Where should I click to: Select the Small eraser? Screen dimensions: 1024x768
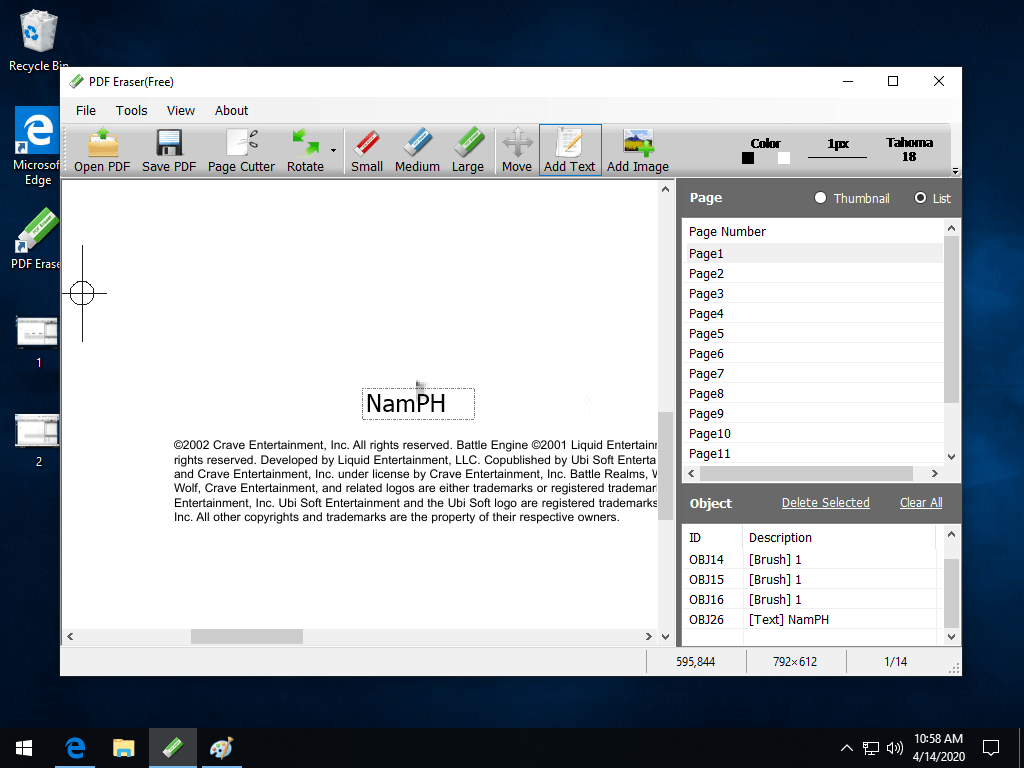[366, 150]
